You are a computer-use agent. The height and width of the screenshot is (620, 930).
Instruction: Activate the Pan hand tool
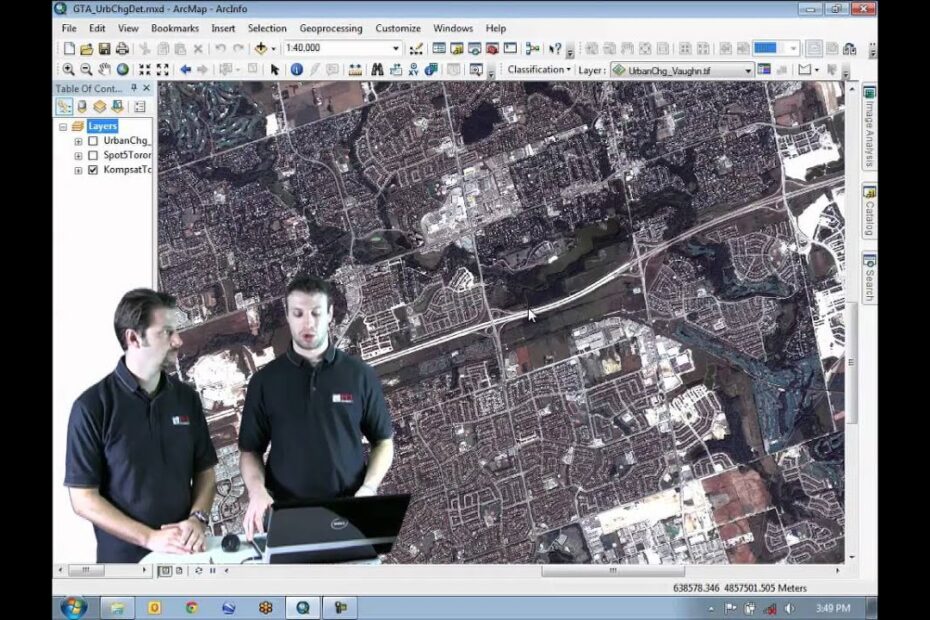tap(104, 70)
